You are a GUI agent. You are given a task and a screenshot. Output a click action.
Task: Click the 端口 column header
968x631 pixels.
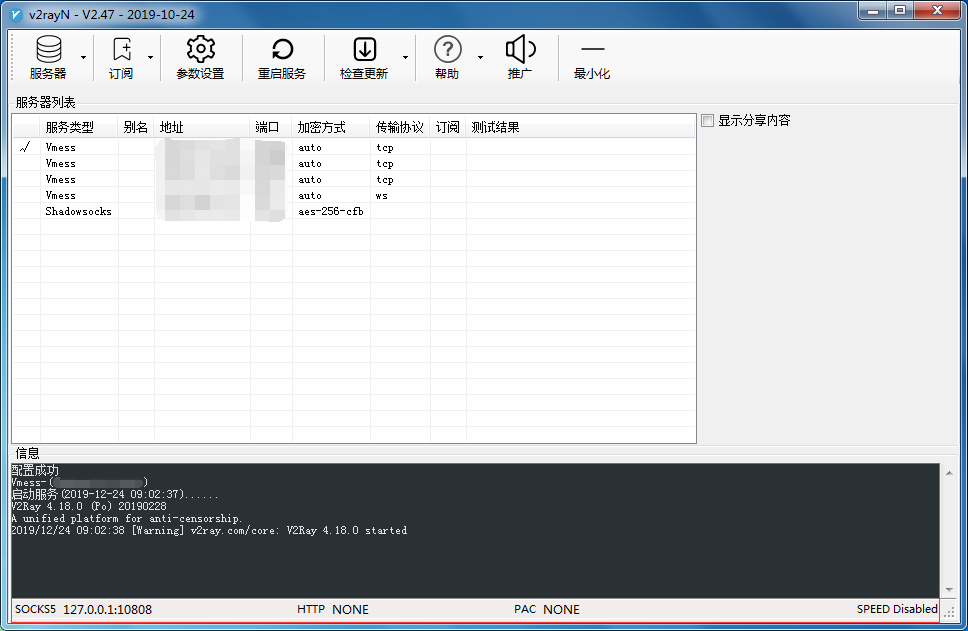pos(271,127)
